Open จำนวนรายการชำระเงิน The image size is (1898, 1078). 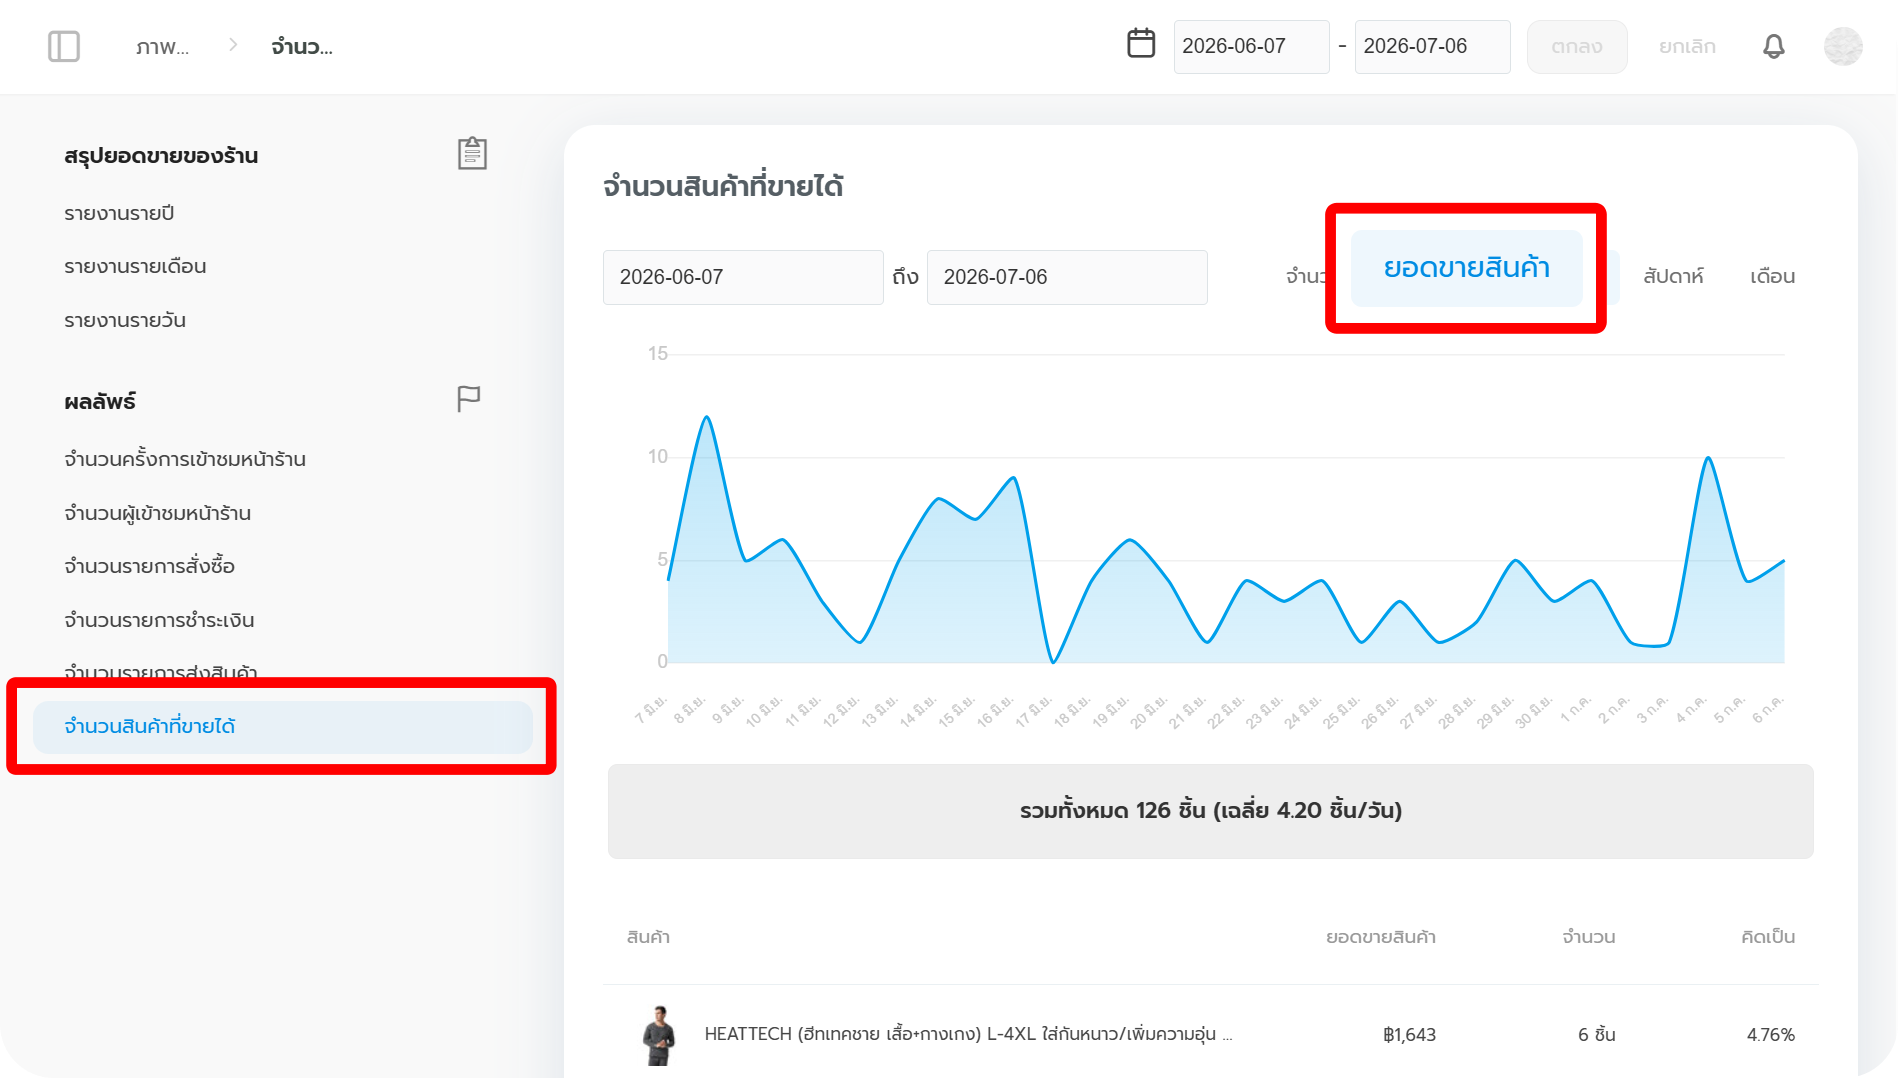pyautogui.click(x=159, y=620)
